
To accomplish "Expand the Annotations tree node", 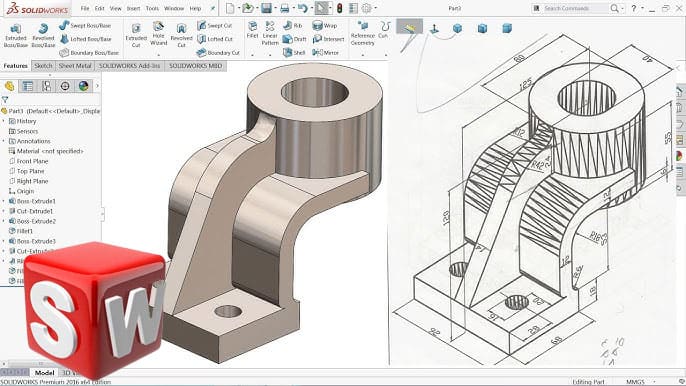I will [4, 141].
